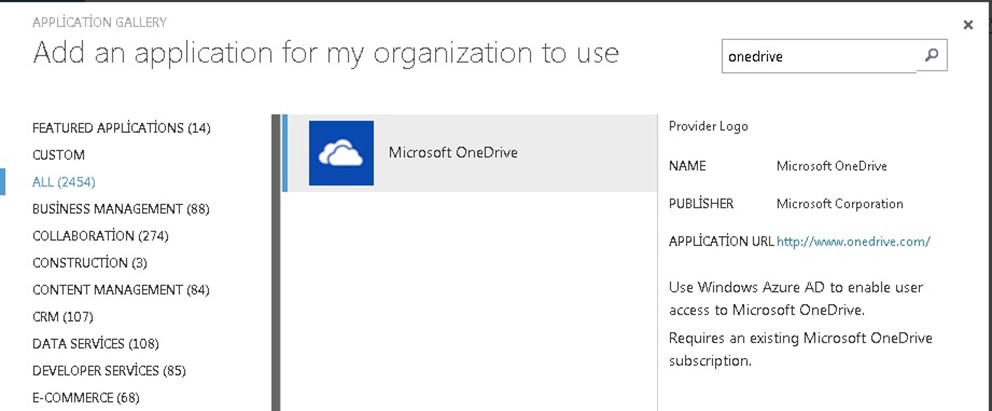Click the Microsoft Corporation publisher value
992x411 pixels.
840,204
